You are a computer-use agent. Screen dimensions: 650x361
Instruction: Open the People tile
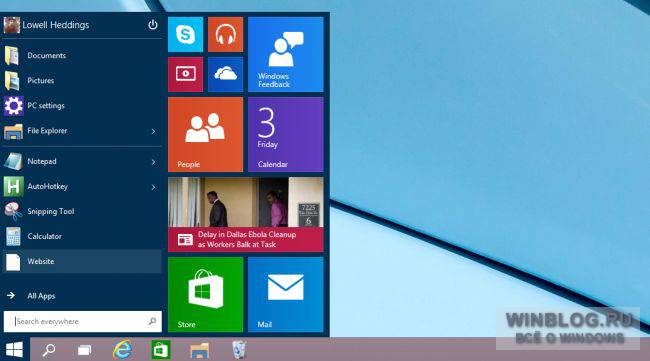click(x=206, y=134)
